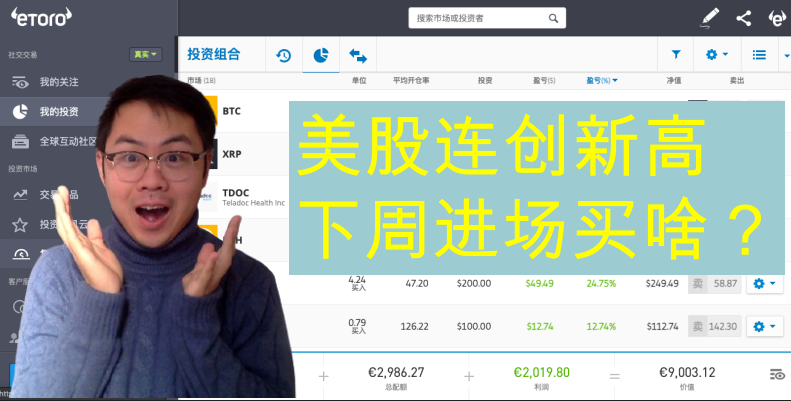The height and width of the screenshot is (401, 791).
Task: Open the gear settings dropdown in toolbar
Action: (717, 54)
